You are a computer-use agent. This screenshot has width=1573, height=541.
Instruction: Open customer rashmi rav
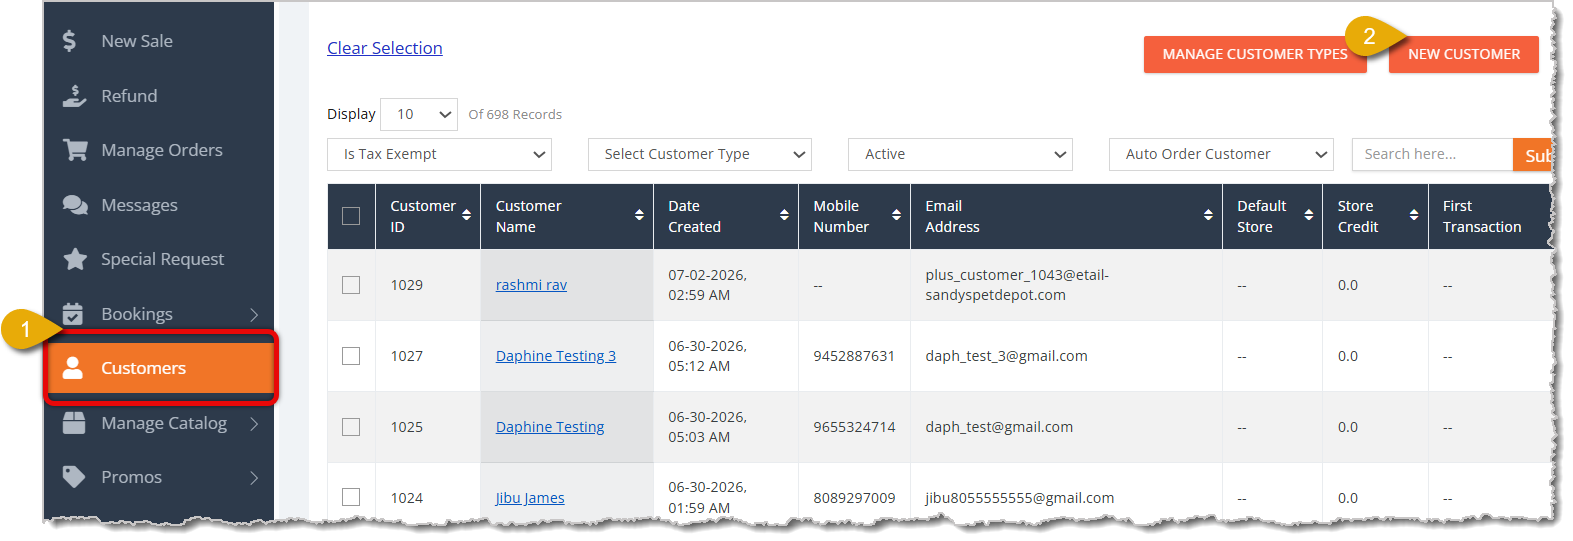click(531, 285)
